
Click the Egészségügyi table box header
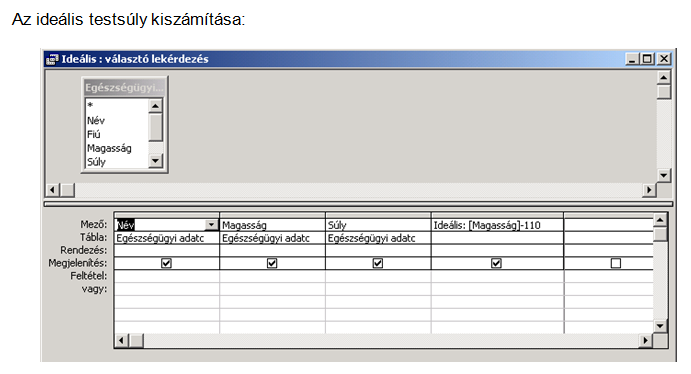(x=124, y=87)
